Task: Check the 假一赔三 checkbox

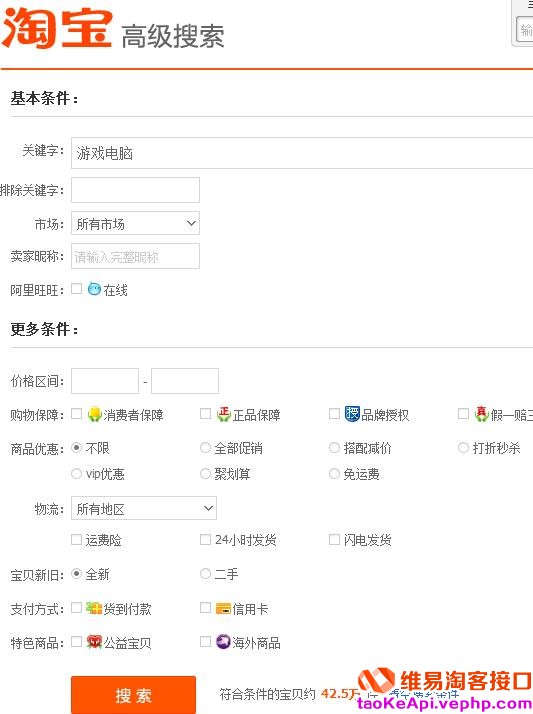Action: click(x=463, y=413)
